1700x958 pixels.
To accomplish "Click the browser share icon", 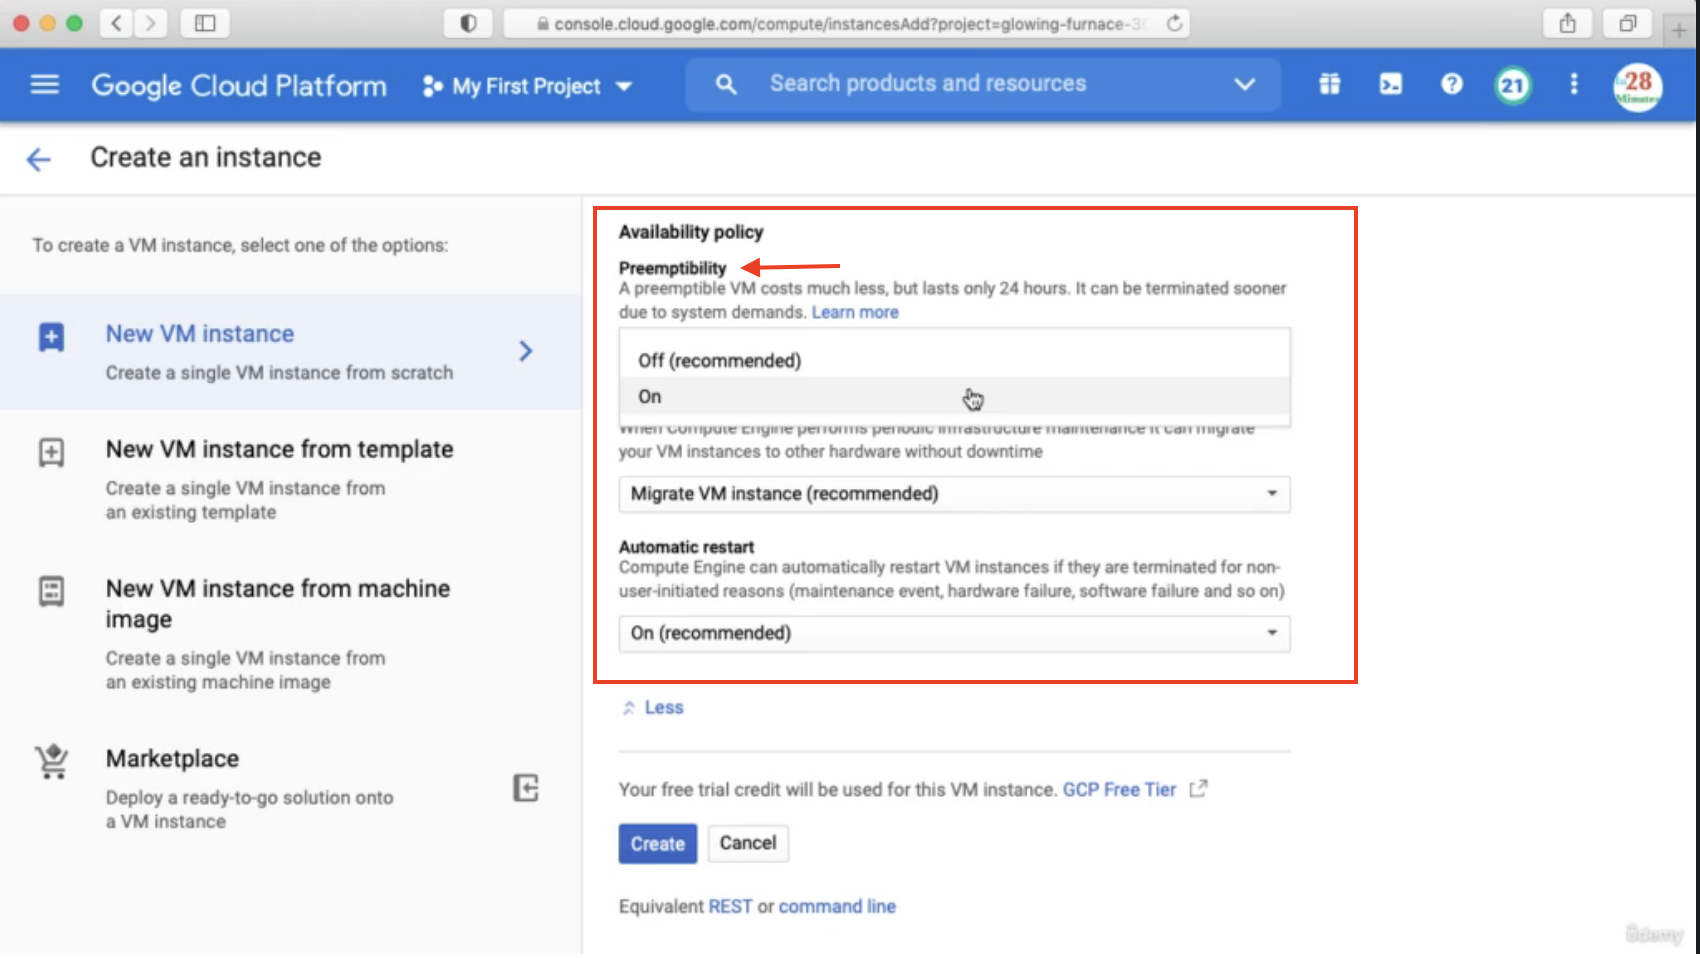I will (x=1567, y=23).
